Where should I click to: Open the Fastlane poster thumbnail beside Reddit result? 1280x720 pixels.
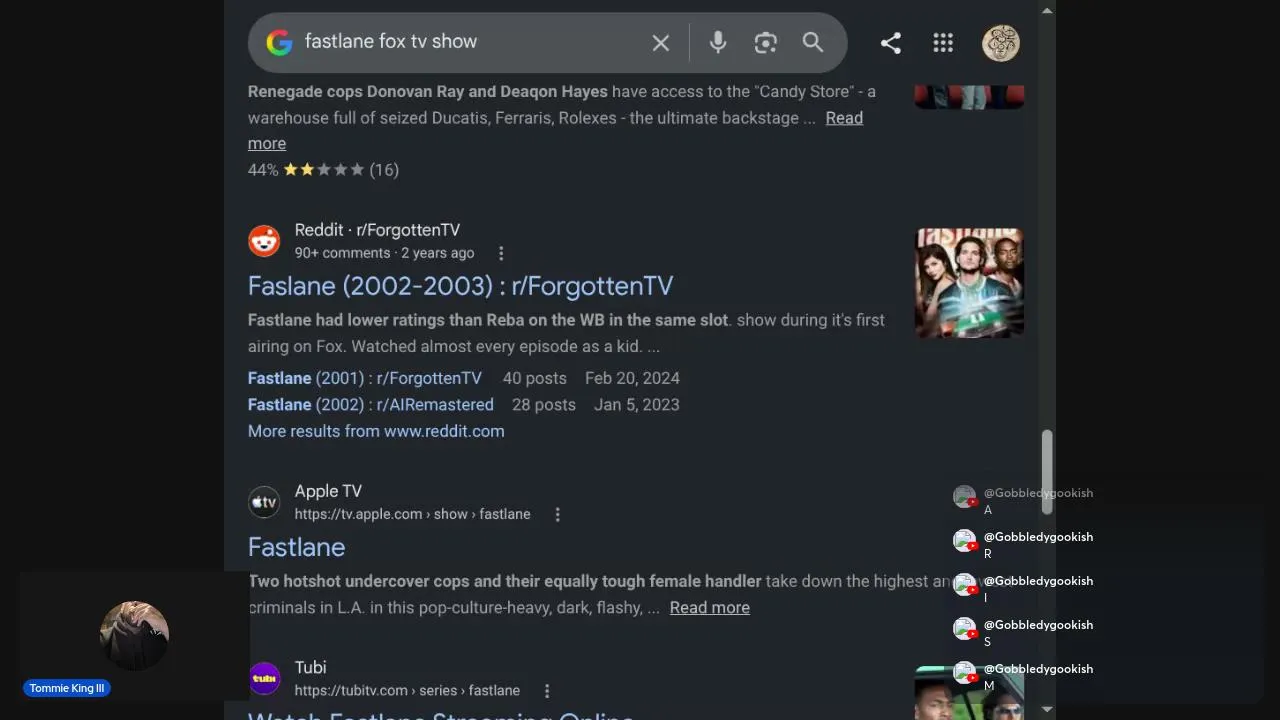tap(969, 283)
